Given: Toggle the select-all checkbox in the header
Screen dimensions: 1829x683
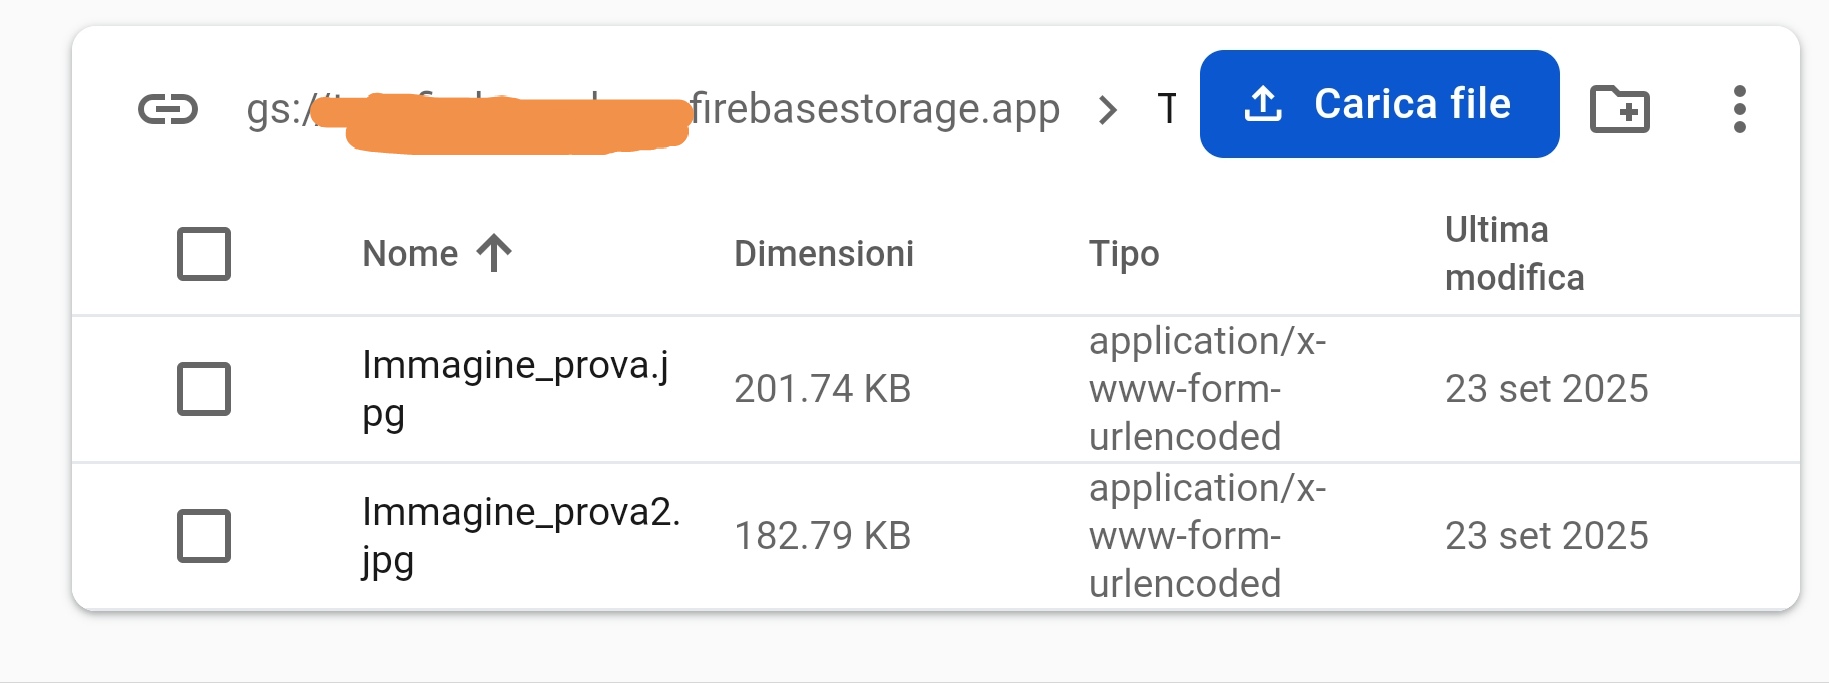Looking at the screenshot, I should point(204,254).
